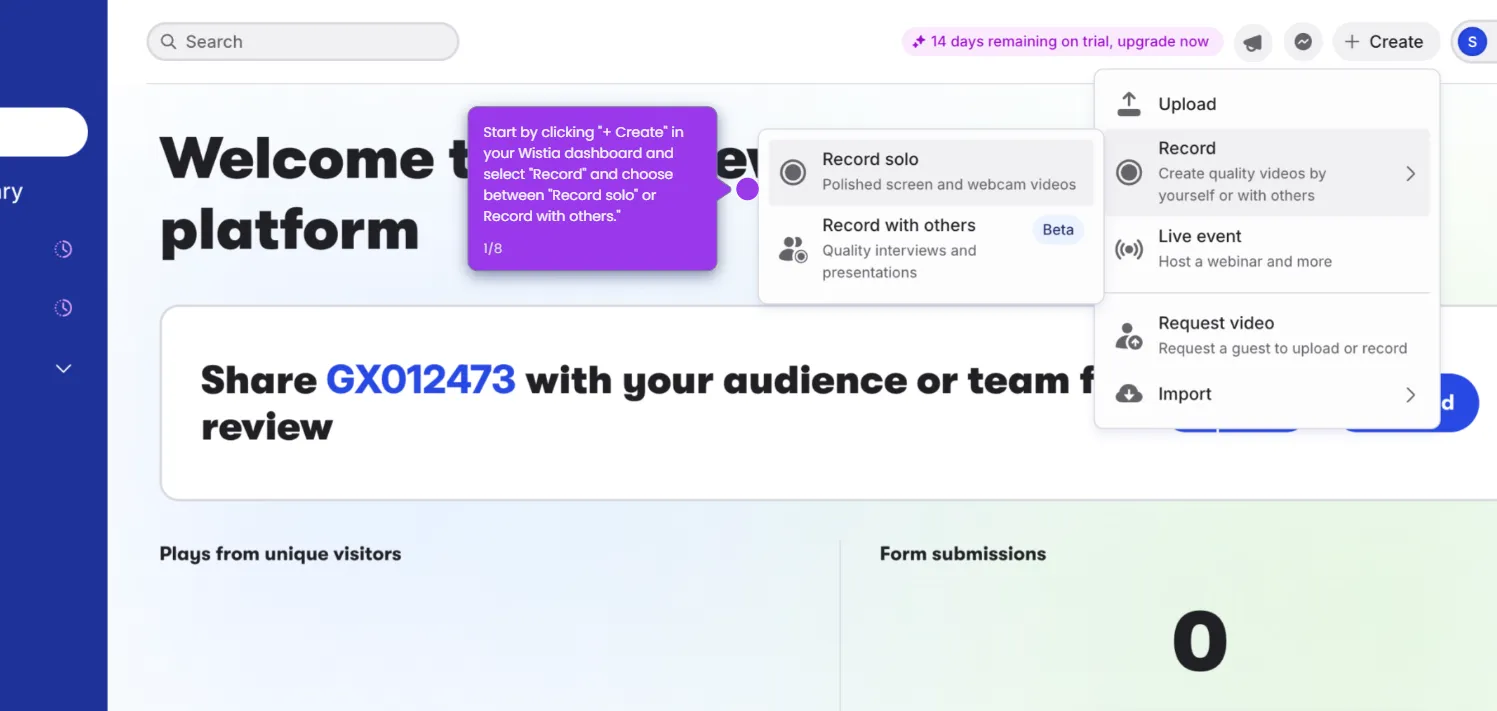
Task: Click the Record with others people icon
Action: point(793,250)
